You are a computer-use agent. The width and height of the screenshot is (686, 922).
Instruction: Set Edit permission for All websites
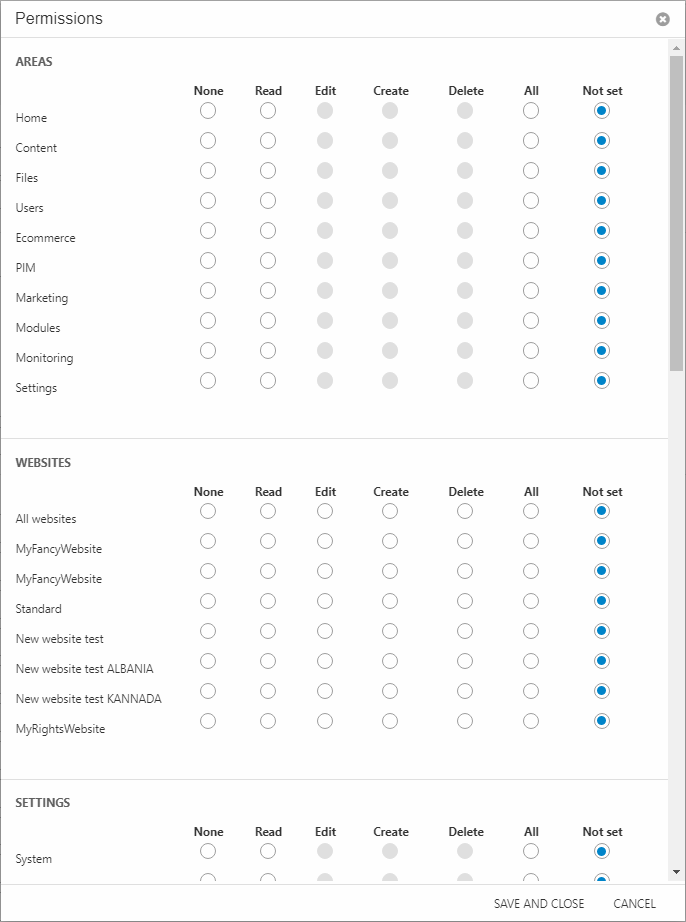point(325,512)
